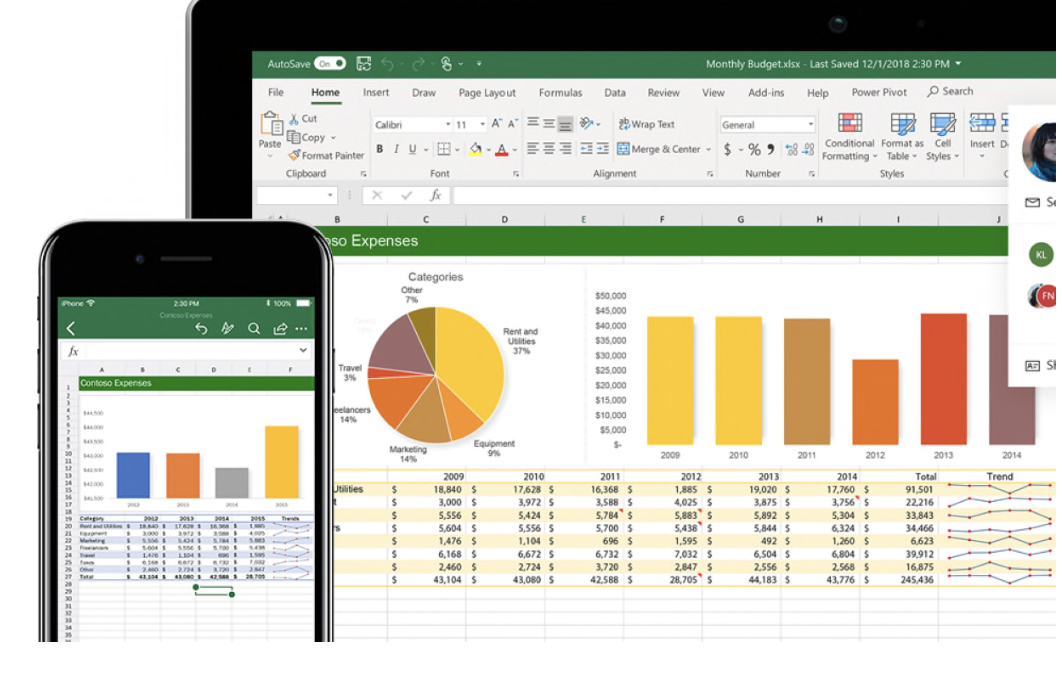The width and height of the screenshot is (1062, 684).
Task: Open the Page Layout tab
Action: [x=487, y=93]
